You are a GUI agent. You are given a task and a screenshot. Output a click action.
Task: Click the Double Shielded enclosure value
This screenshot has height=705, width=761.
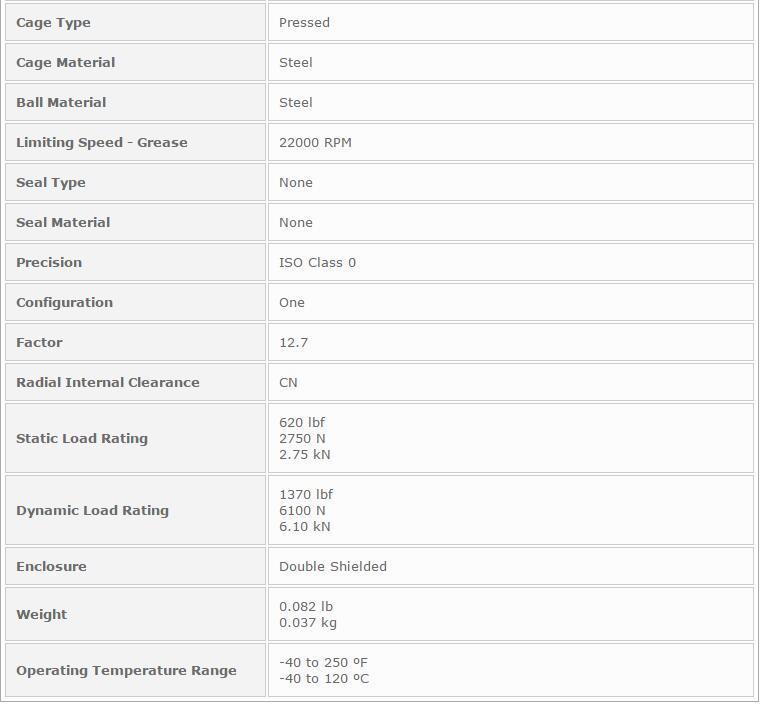click(x=333, y=566)
